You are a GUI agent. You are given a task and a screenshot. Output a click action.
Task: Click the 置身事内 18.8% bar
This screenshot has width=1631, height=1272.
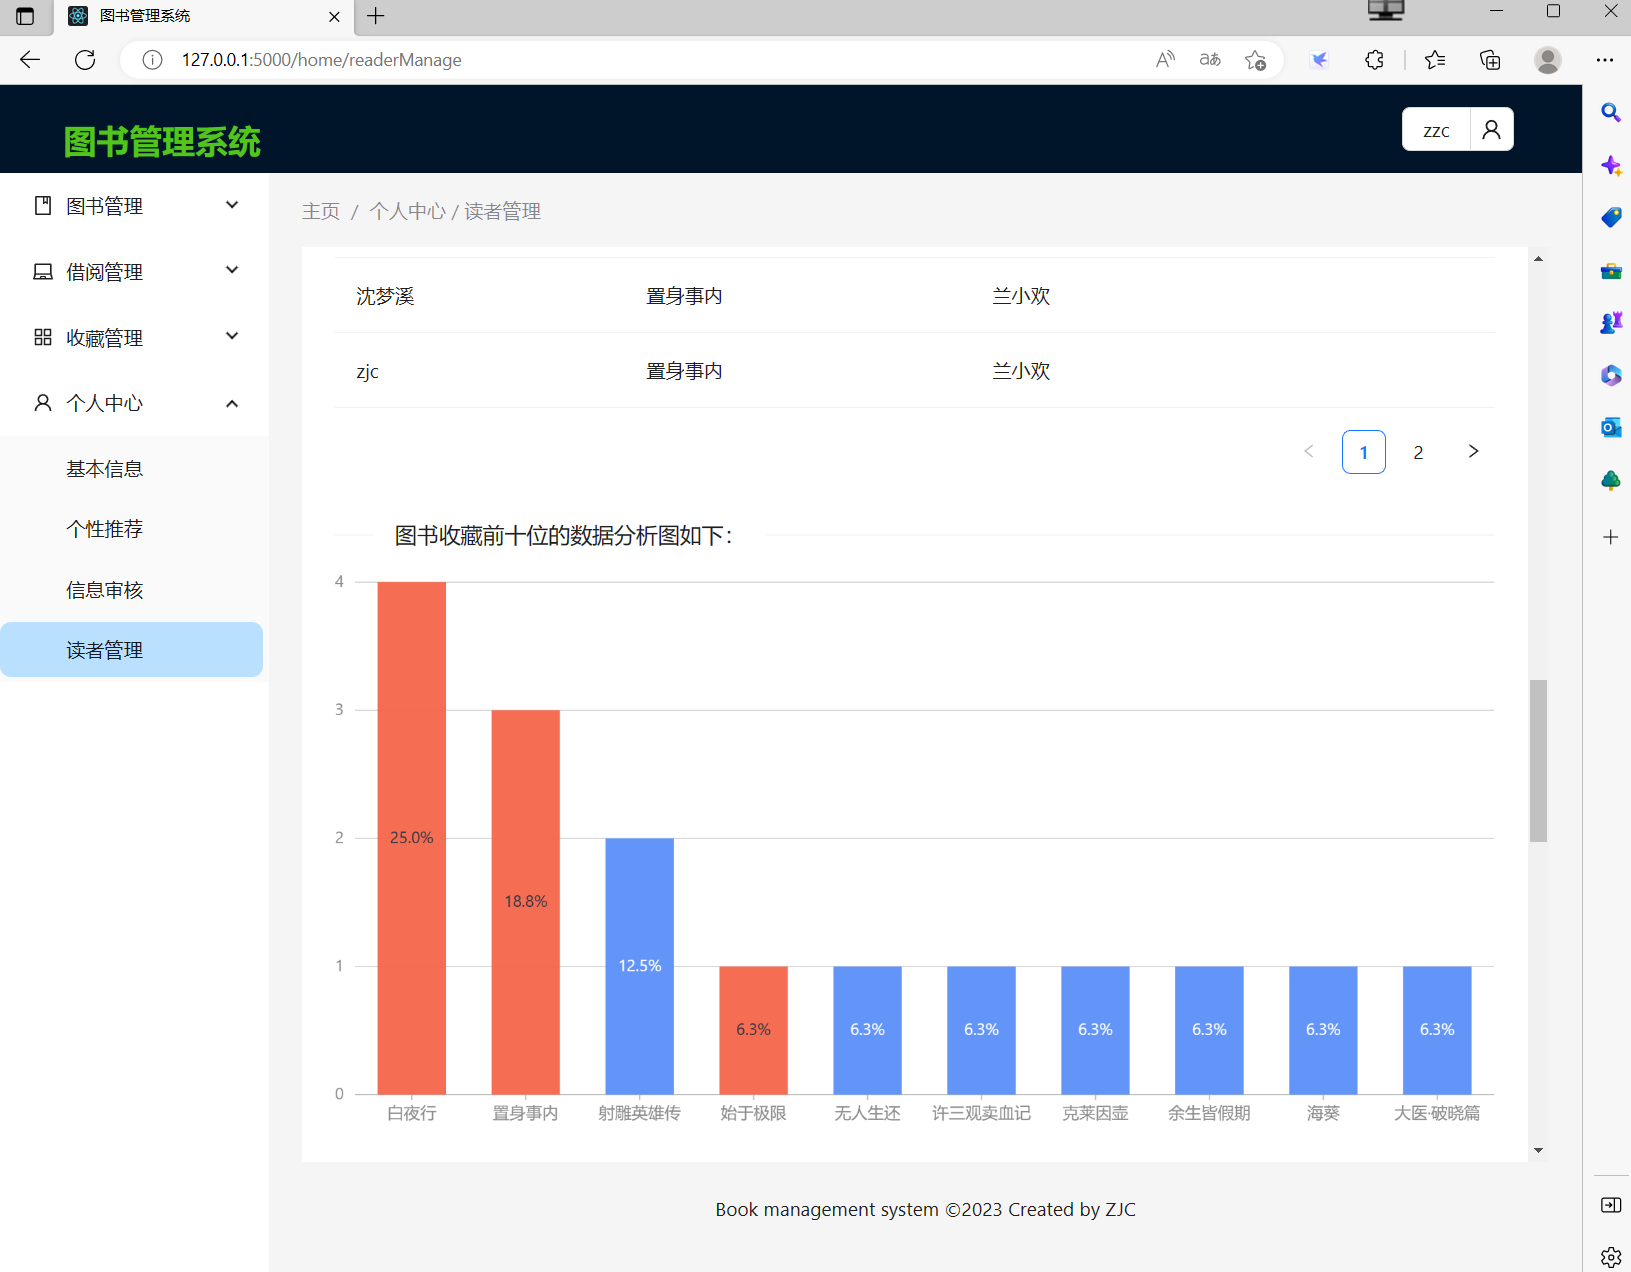(x=525, y=902)
